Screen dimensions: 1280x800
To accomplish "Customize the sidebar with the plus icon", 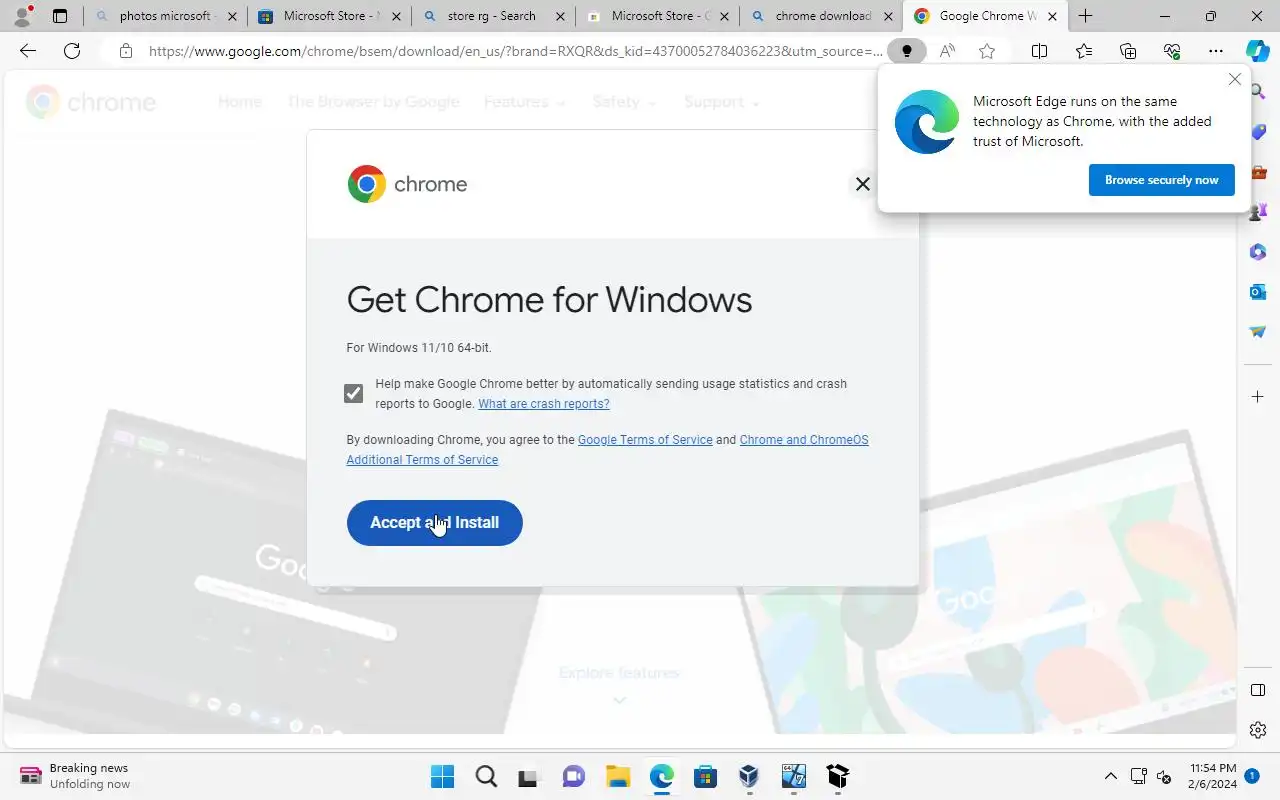I will tap(1258, 397).
